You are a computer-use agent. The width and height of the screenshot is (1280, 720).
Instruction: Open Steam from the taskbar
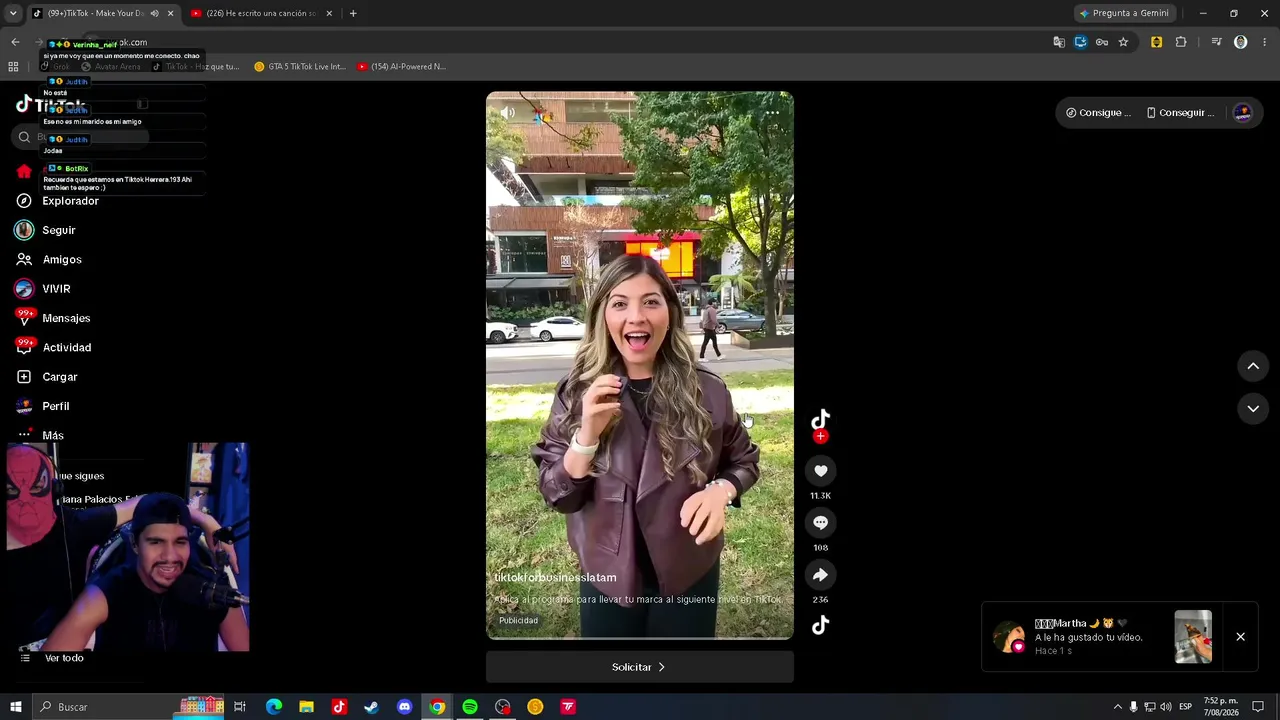[x=371, y=707]
